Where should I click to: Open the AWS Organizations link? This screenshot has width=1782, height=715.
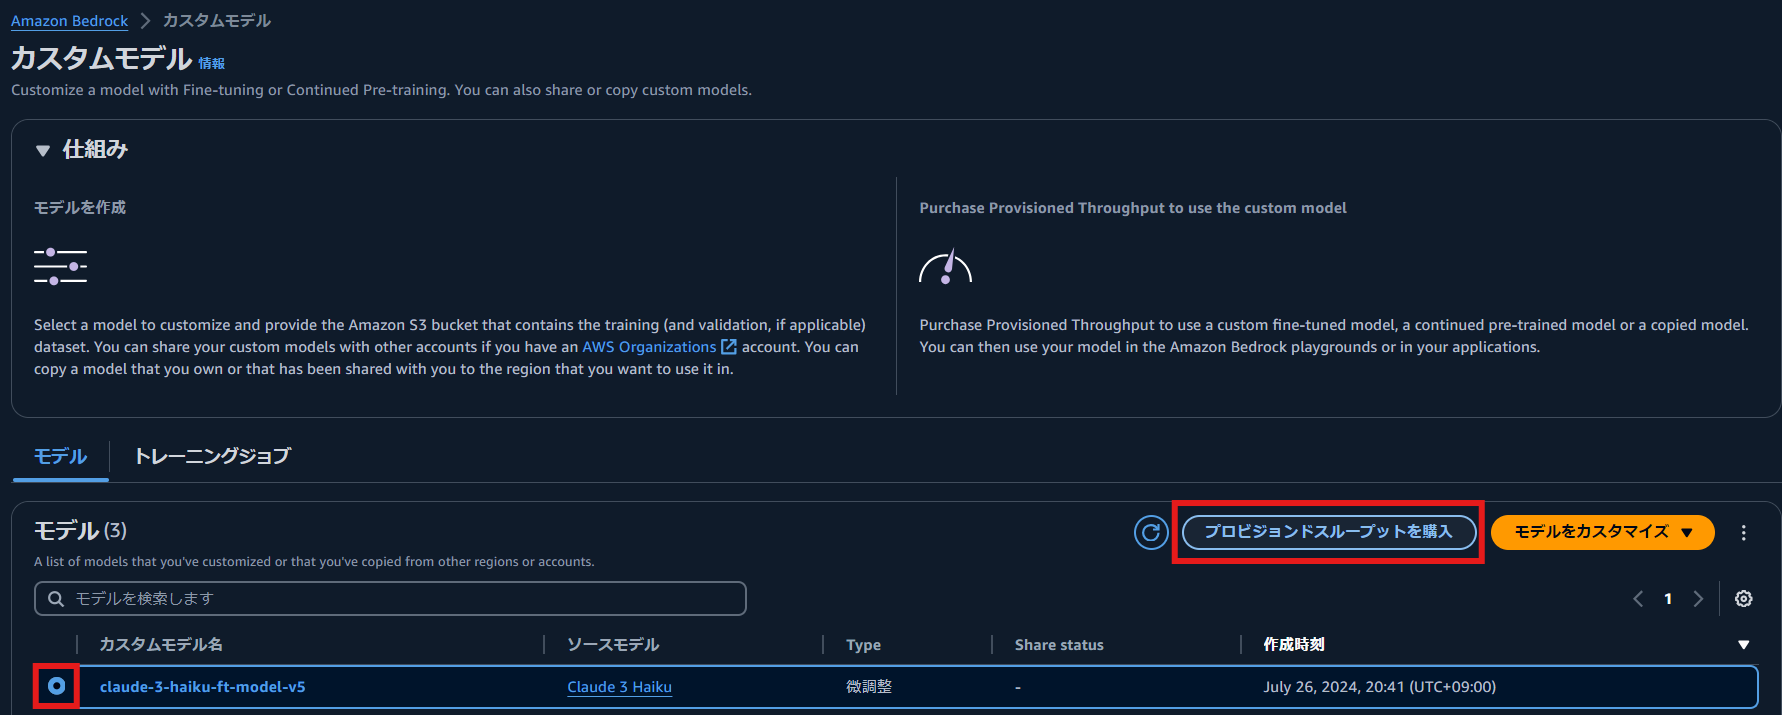pyautogui.click(x=649, y=347)
